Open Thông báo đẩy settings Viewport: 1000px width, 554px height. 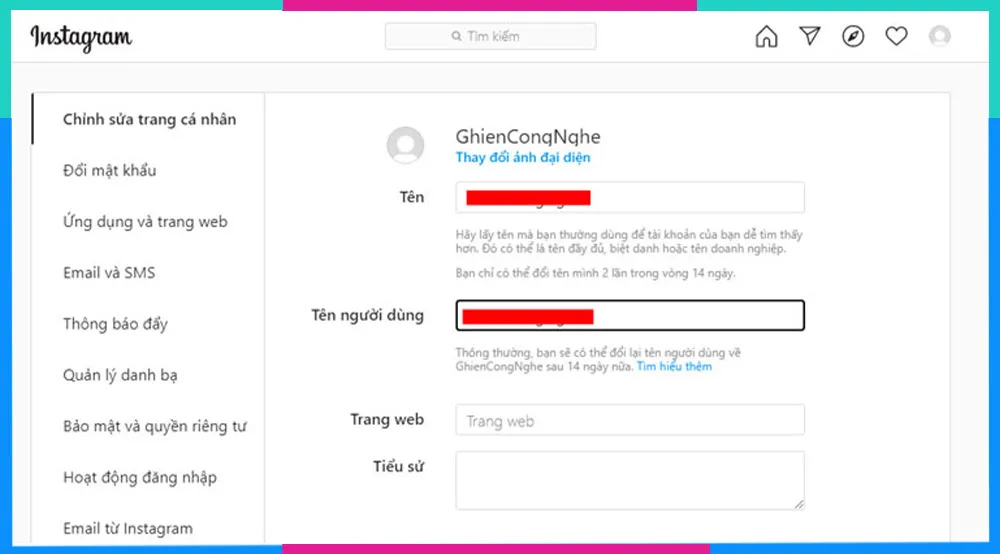tap(115, 324)
